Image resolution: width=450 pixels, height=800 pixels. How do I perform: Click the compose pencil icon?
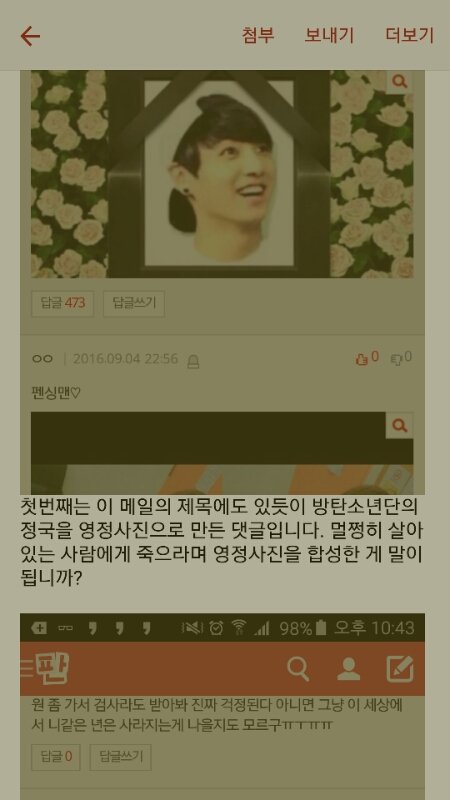coord(399,668)
